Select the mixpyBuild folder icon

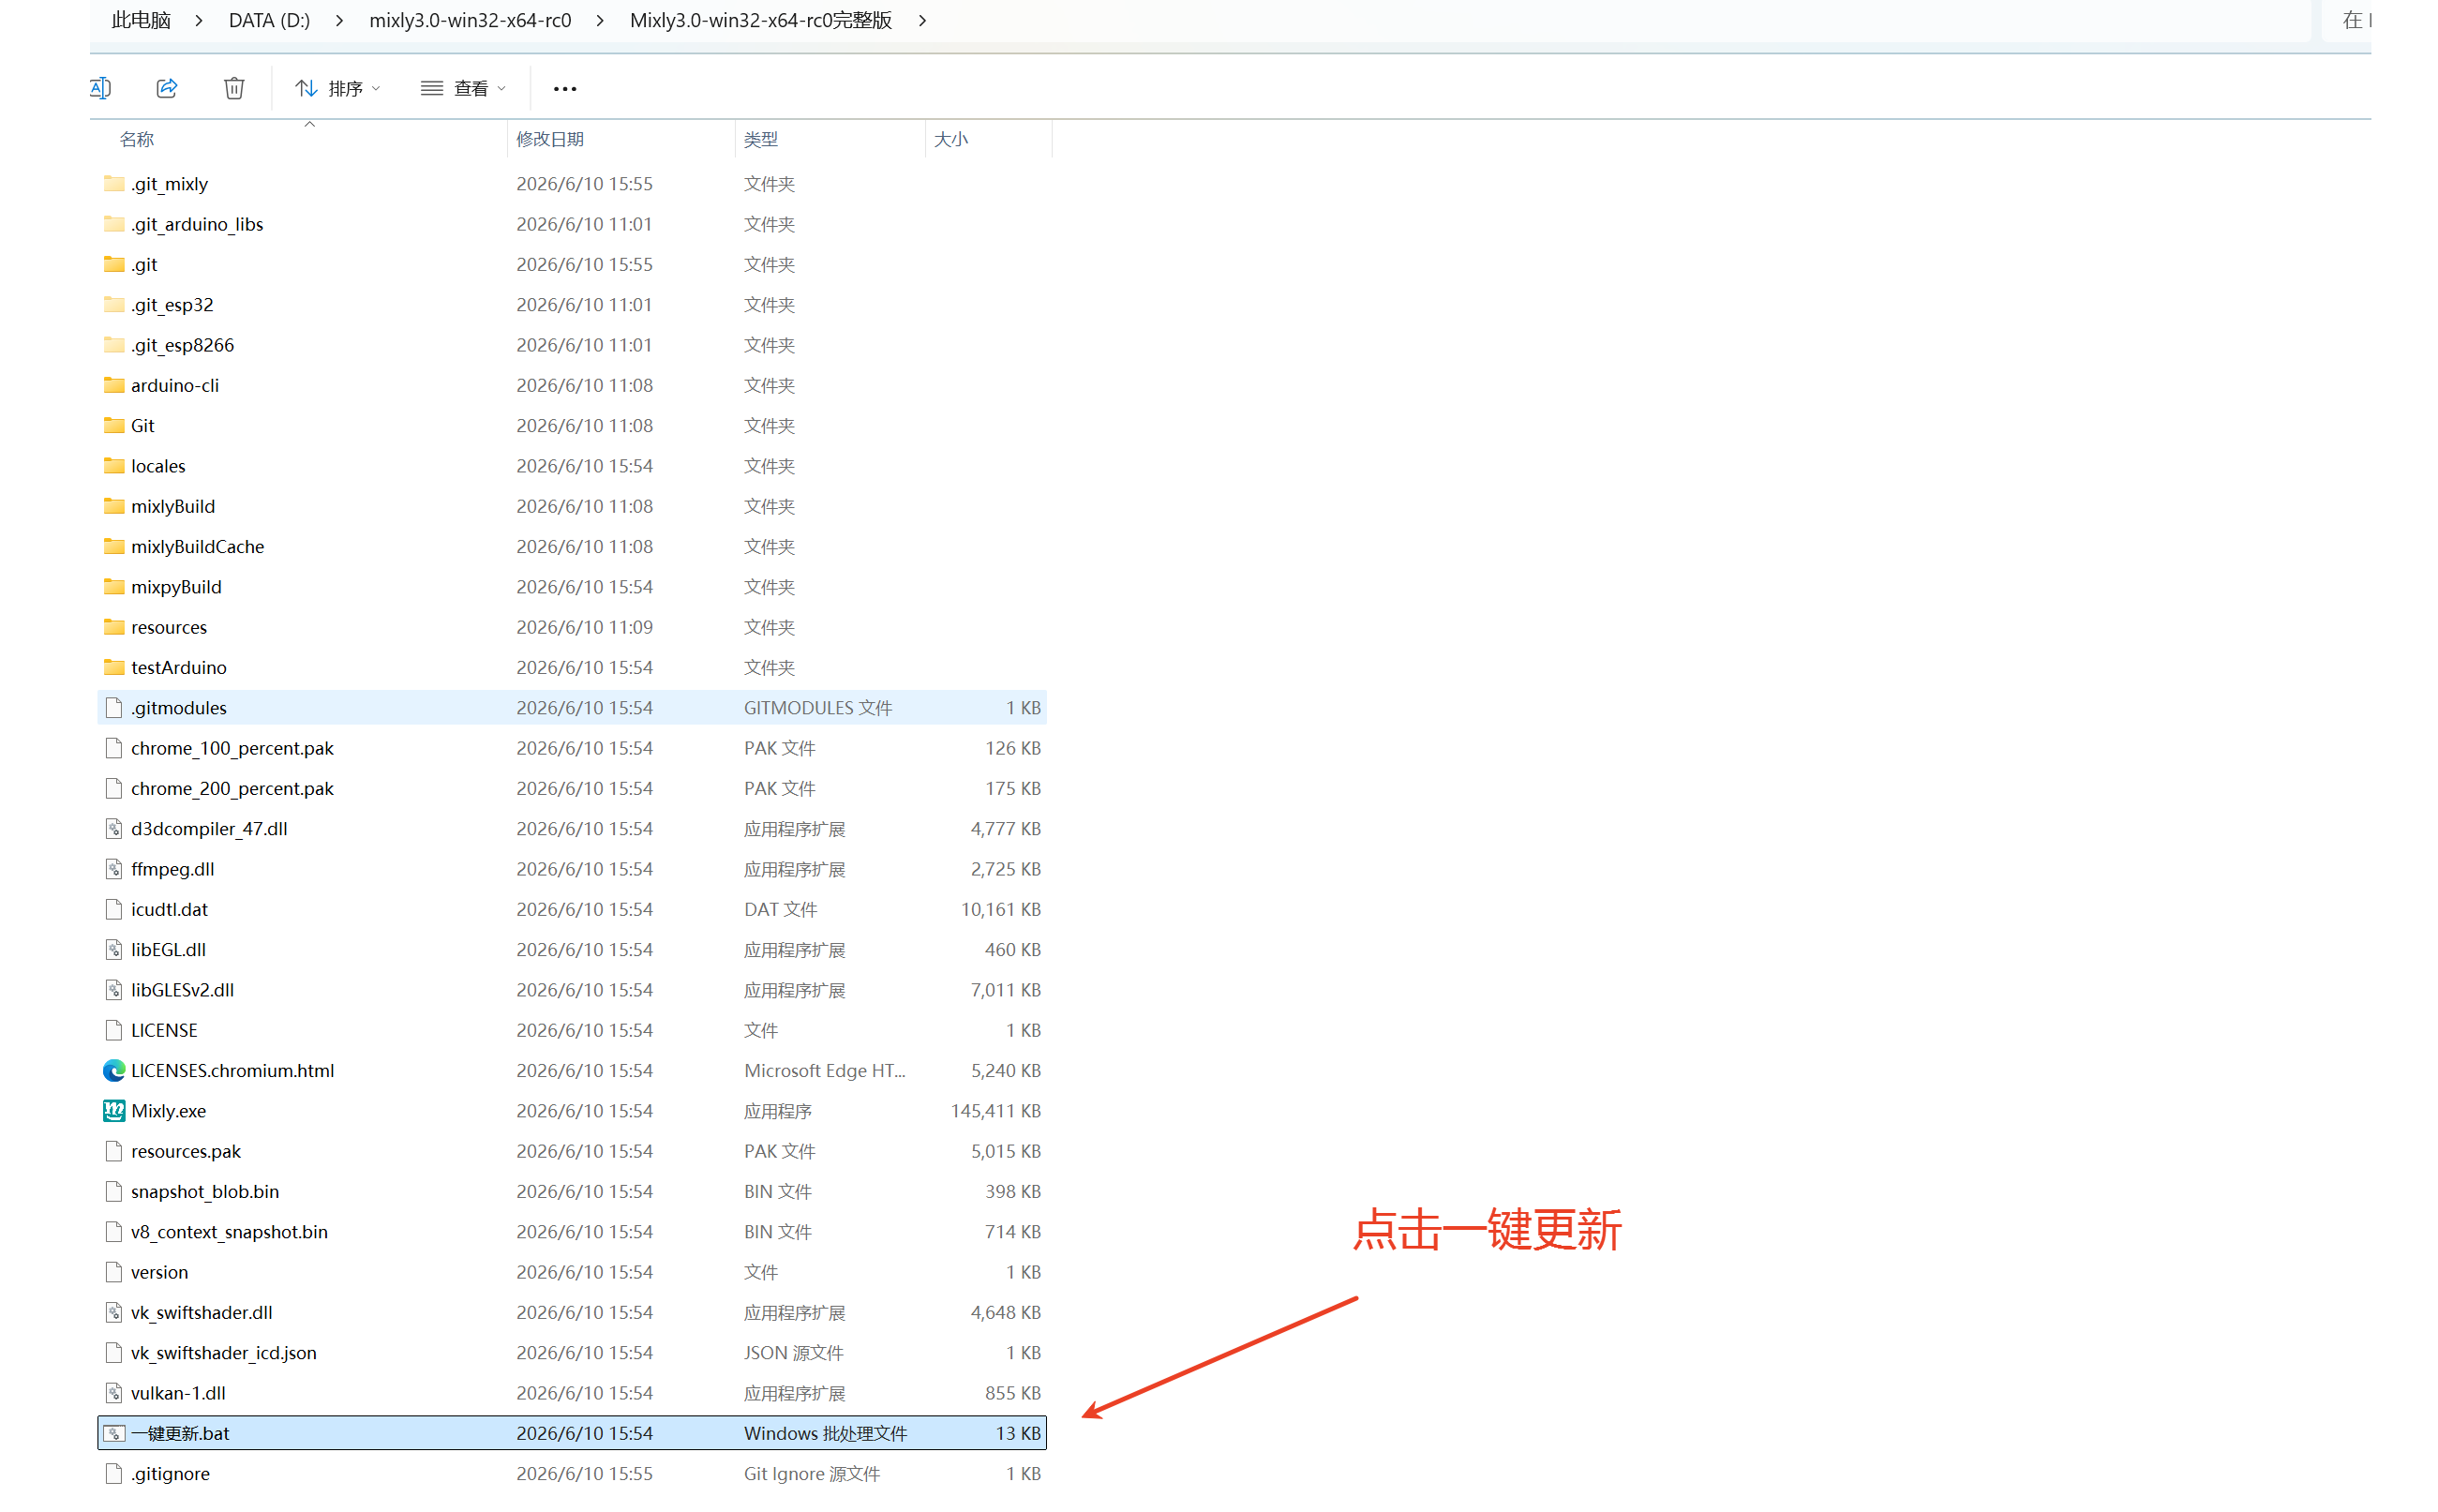tap(114, 586)
